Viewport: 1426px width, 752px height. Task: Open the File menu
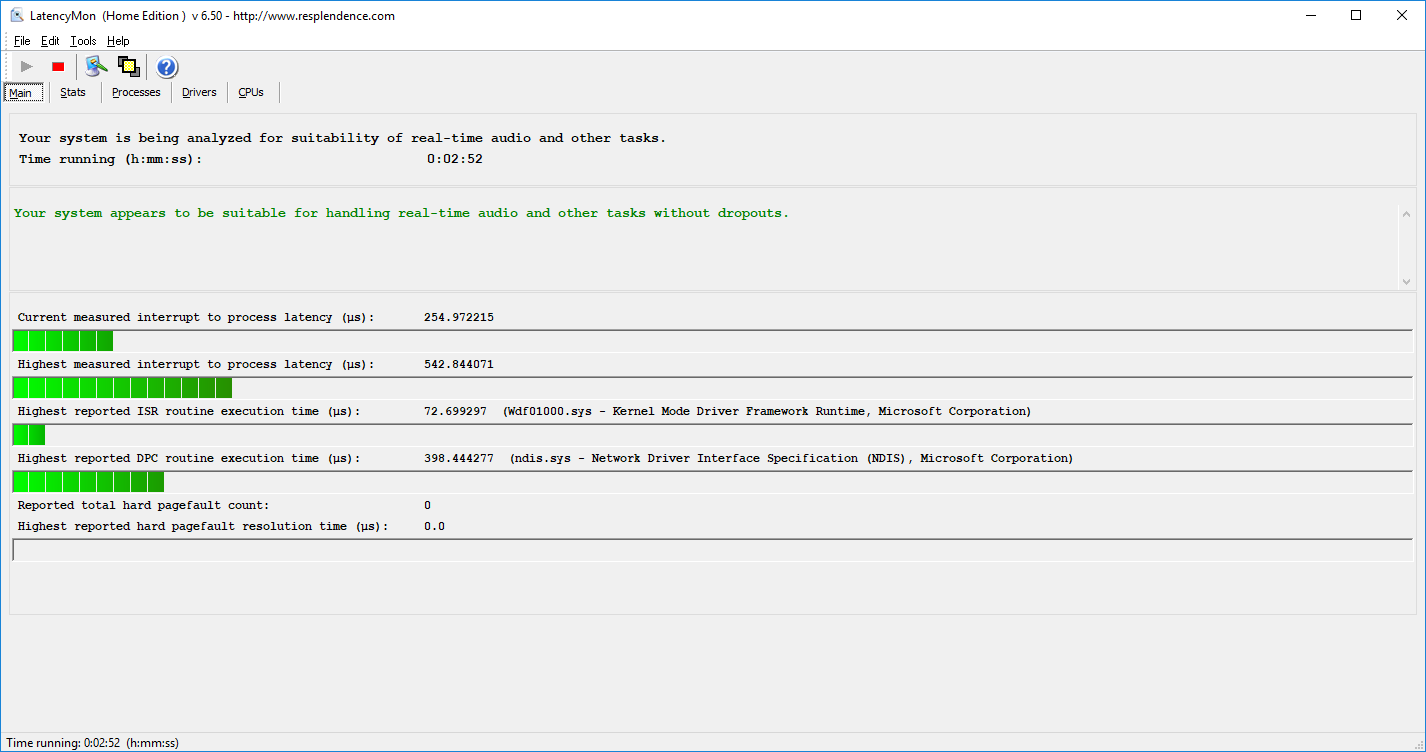22,41
